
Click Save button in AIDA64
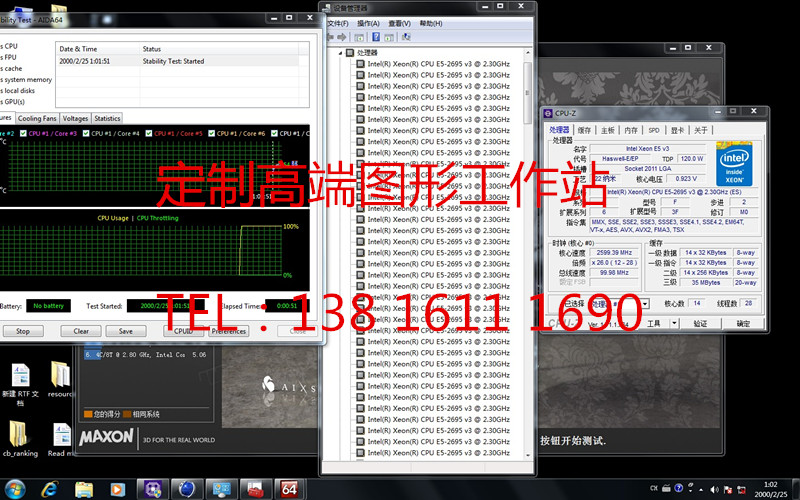(x=126, y=331)
